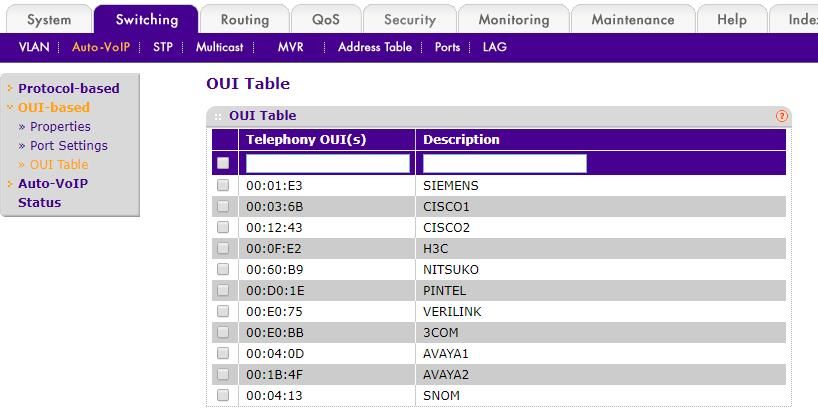Expand the Protocol-based menu section
818x413 pixels.
(68, 88)
